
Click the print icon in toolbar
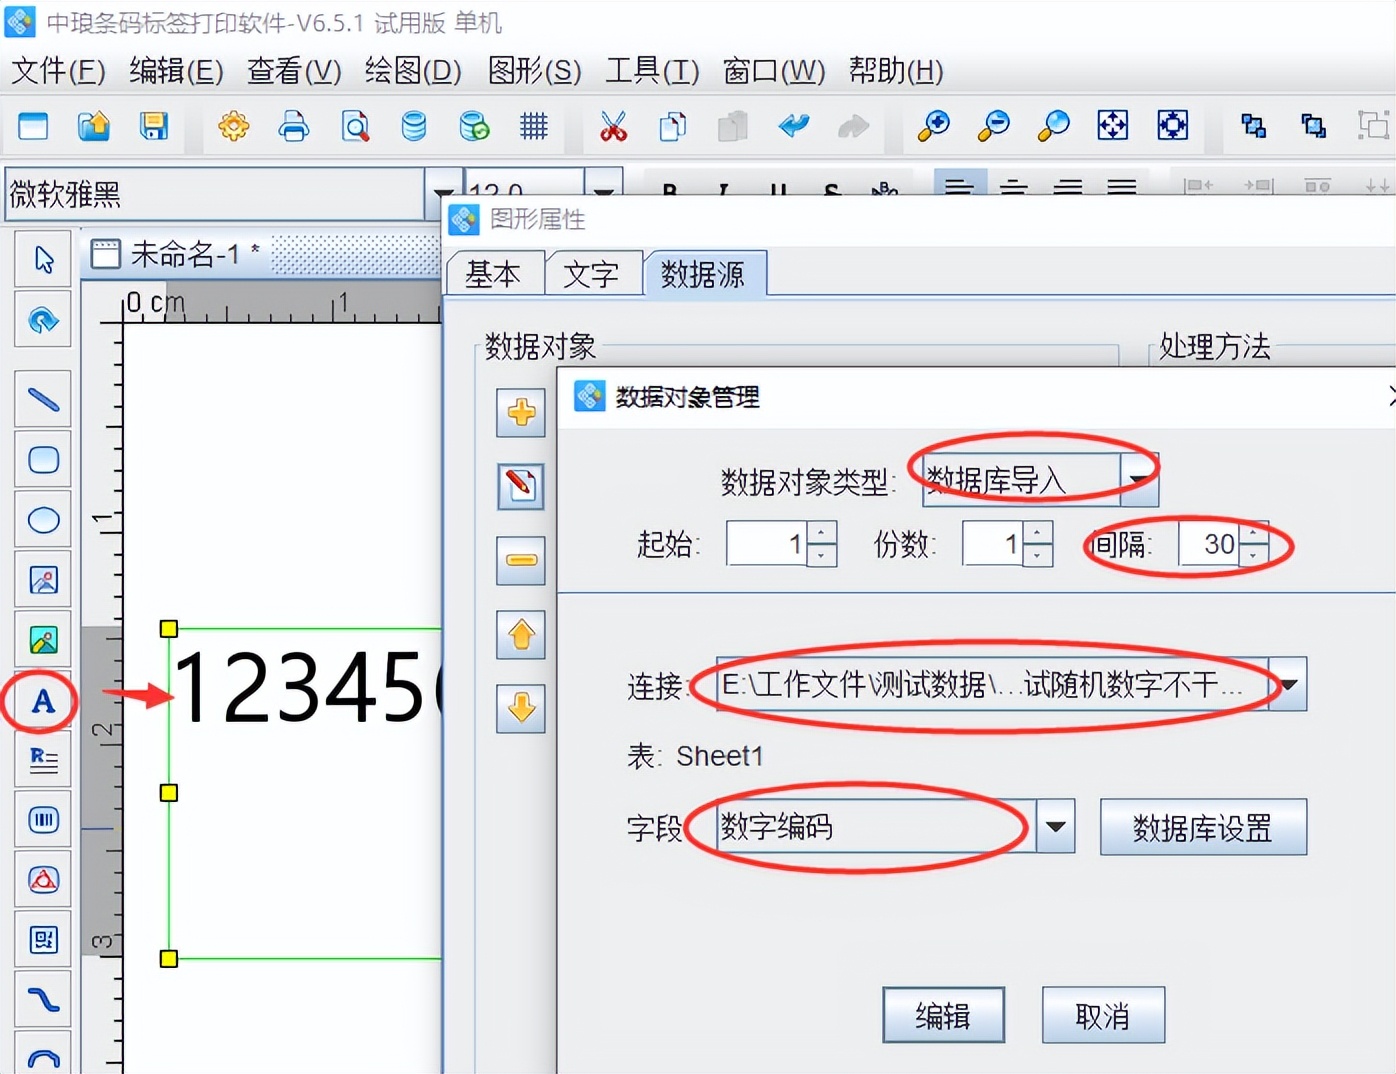(x=294, y=126)
